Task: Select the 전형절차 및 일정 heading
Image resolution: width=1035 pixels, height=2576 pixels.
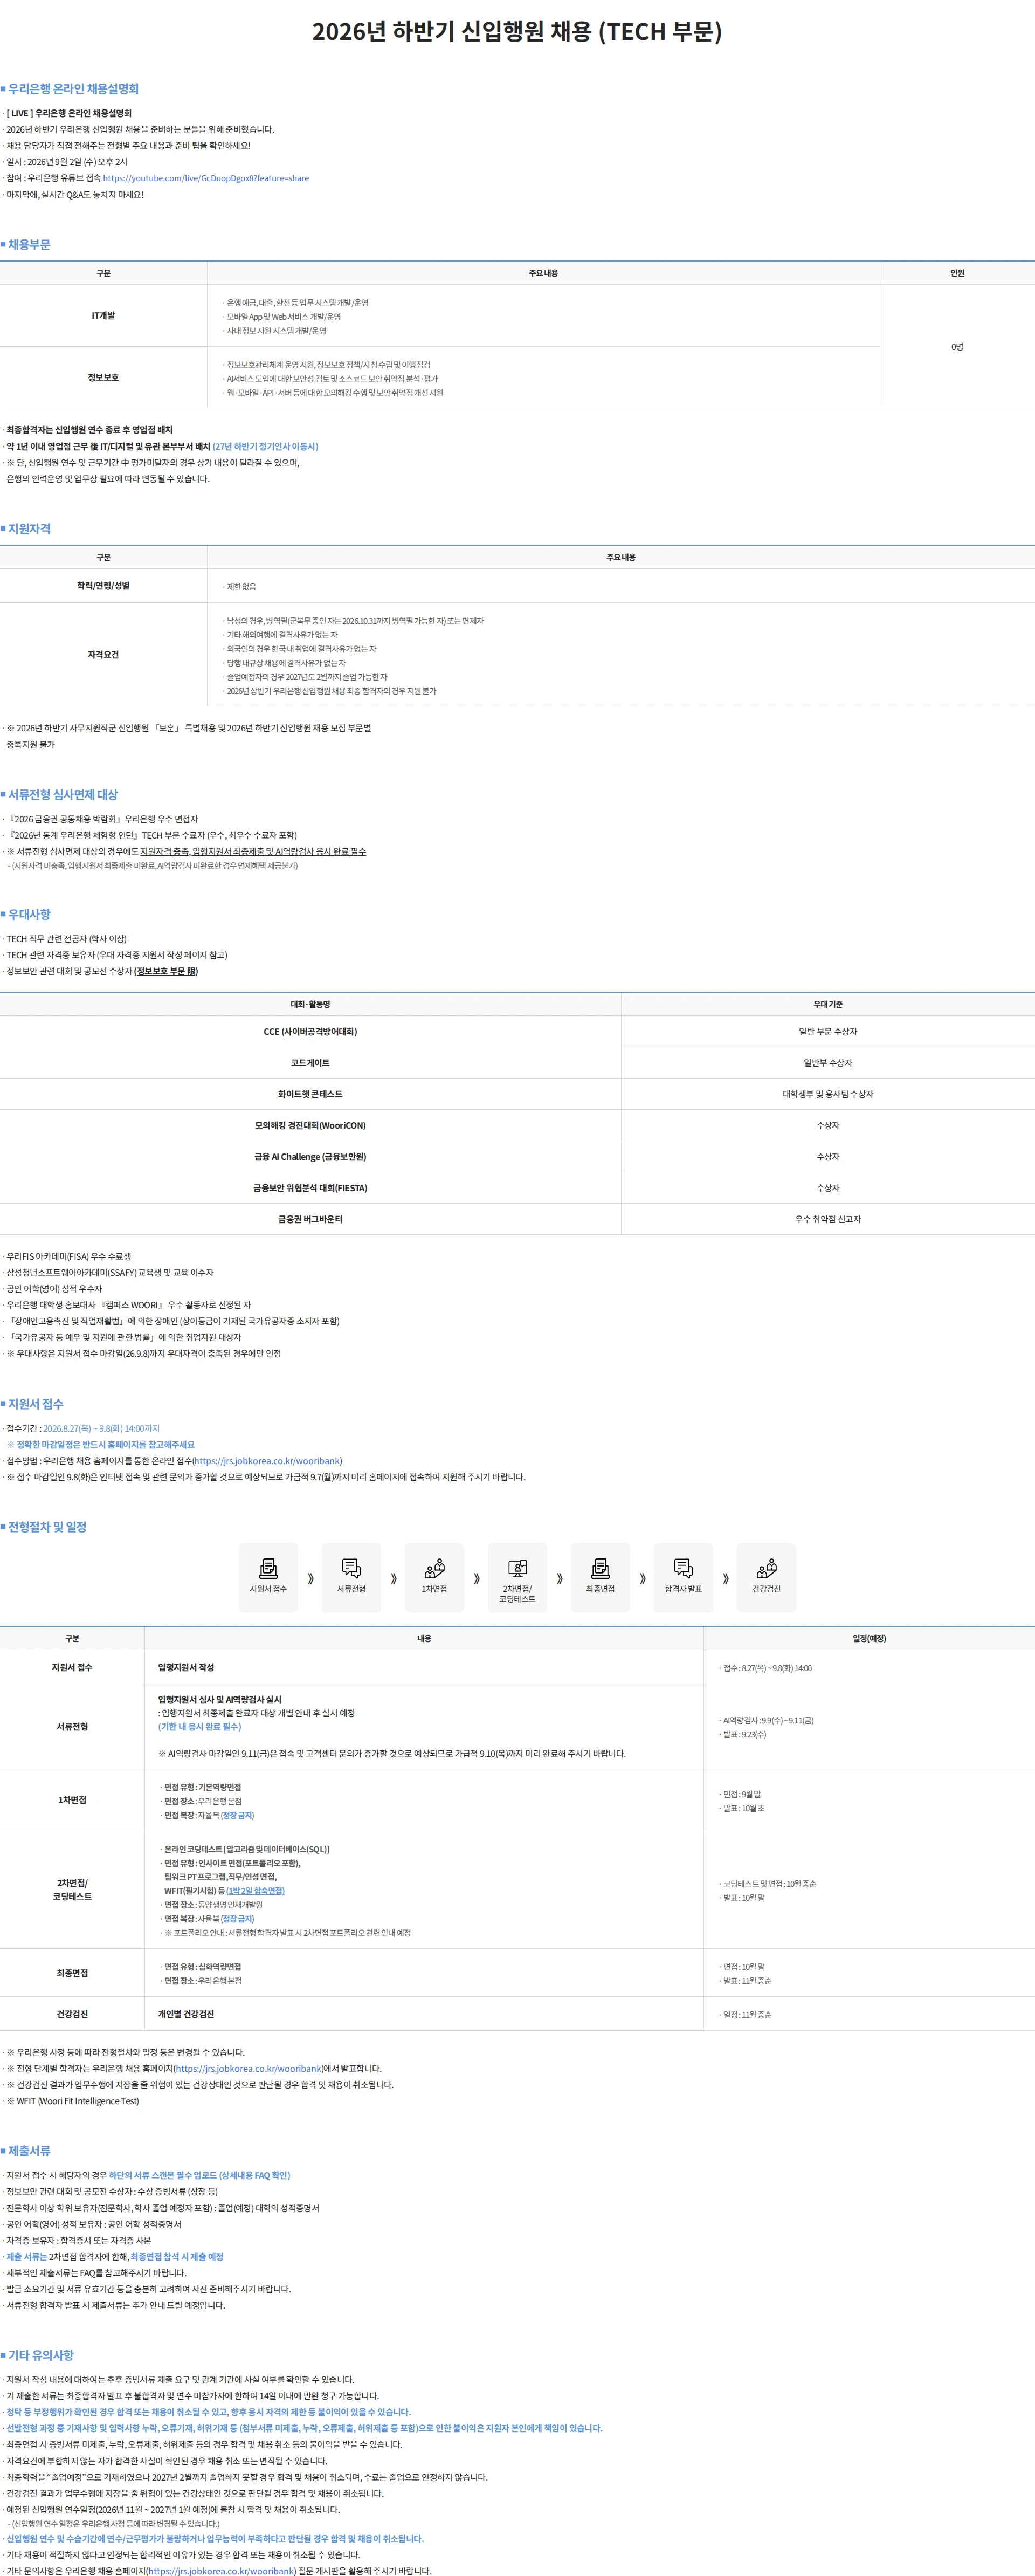Action: point(47,1527)
